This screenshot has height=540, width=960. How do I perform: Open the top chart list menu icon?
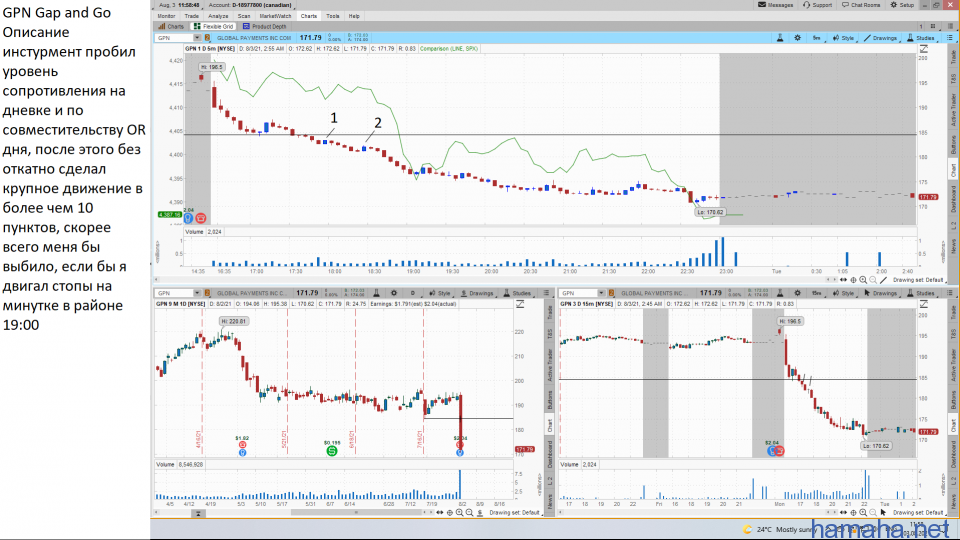coord(949,38)
